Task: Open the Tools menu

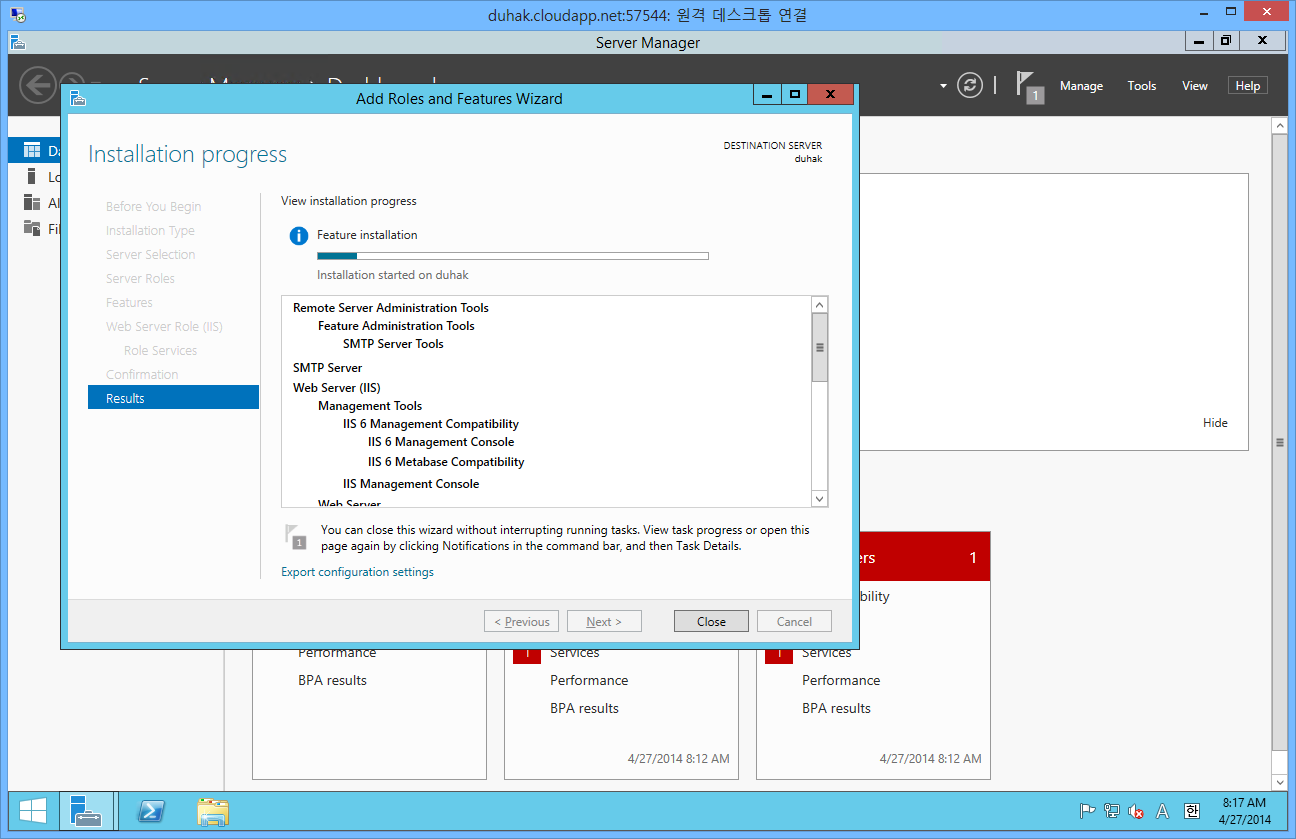Action: point(1142,86)
